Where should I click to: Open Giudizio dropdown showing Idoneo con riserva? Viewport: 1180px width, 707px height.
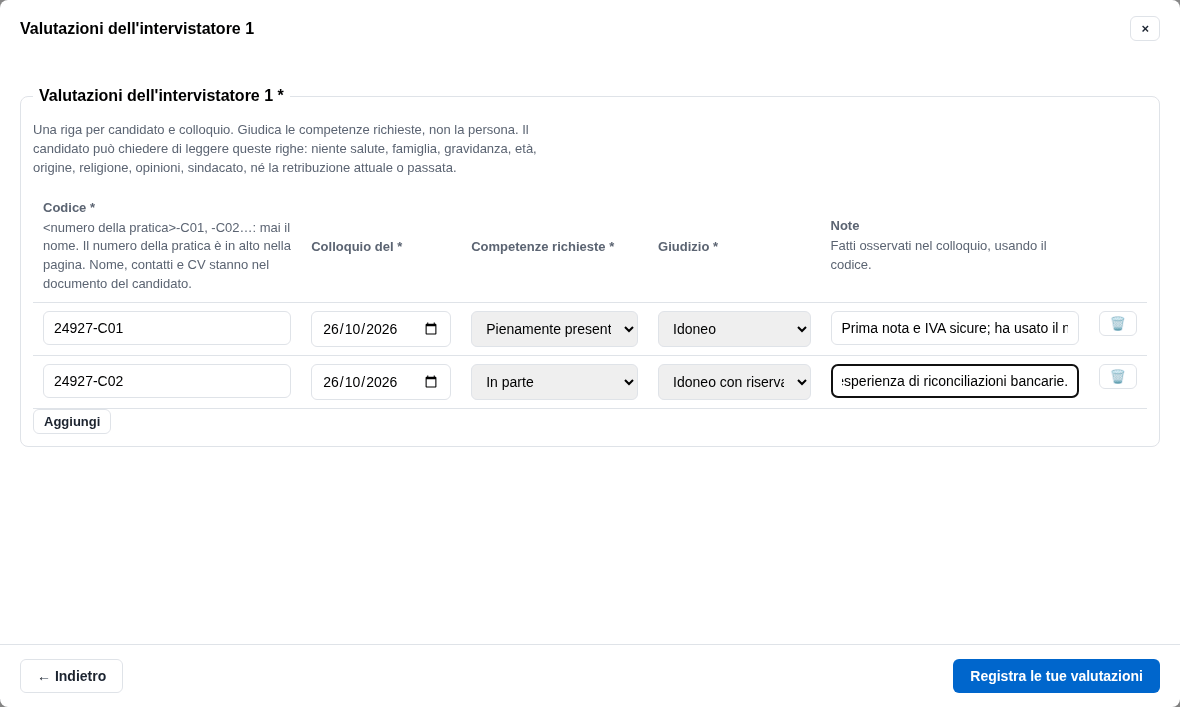[x=734, y=382]
